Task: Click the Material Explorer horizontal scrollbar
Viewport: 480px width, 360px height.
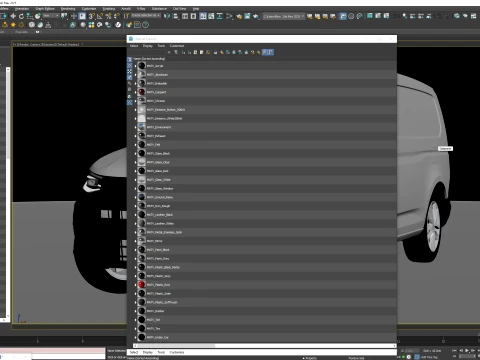Action: pyautogui.click(x=265, y=346)
